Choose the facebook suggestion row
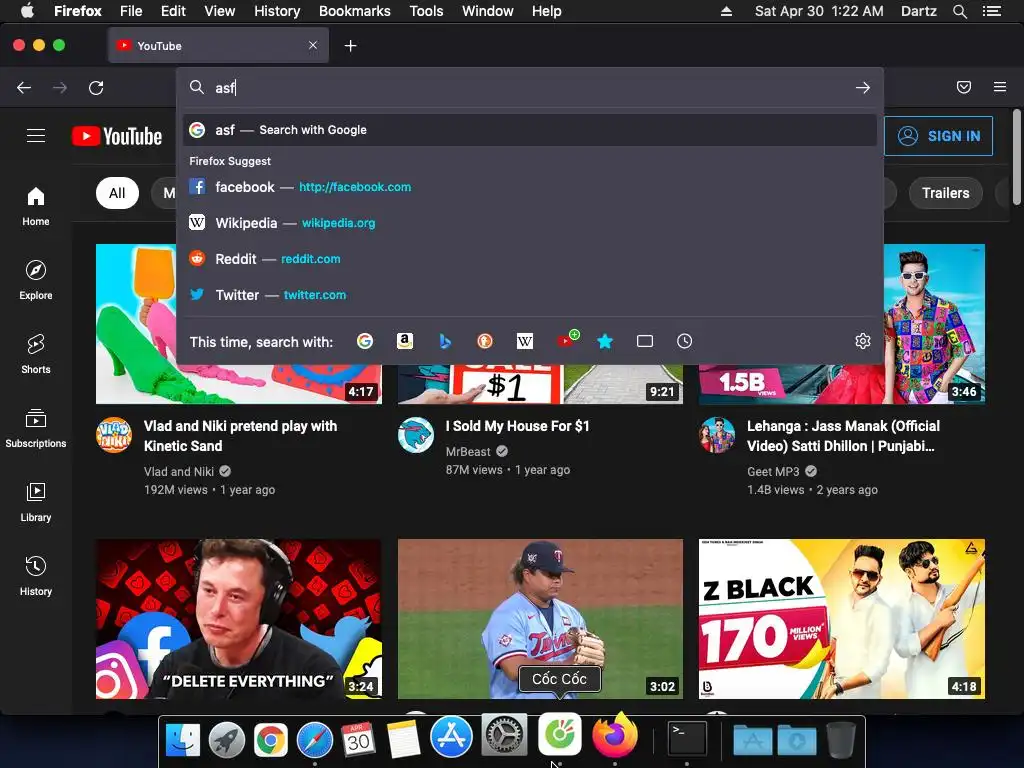Image resolution: width=1024 pixels, height=768 pixels. (530, 187)
